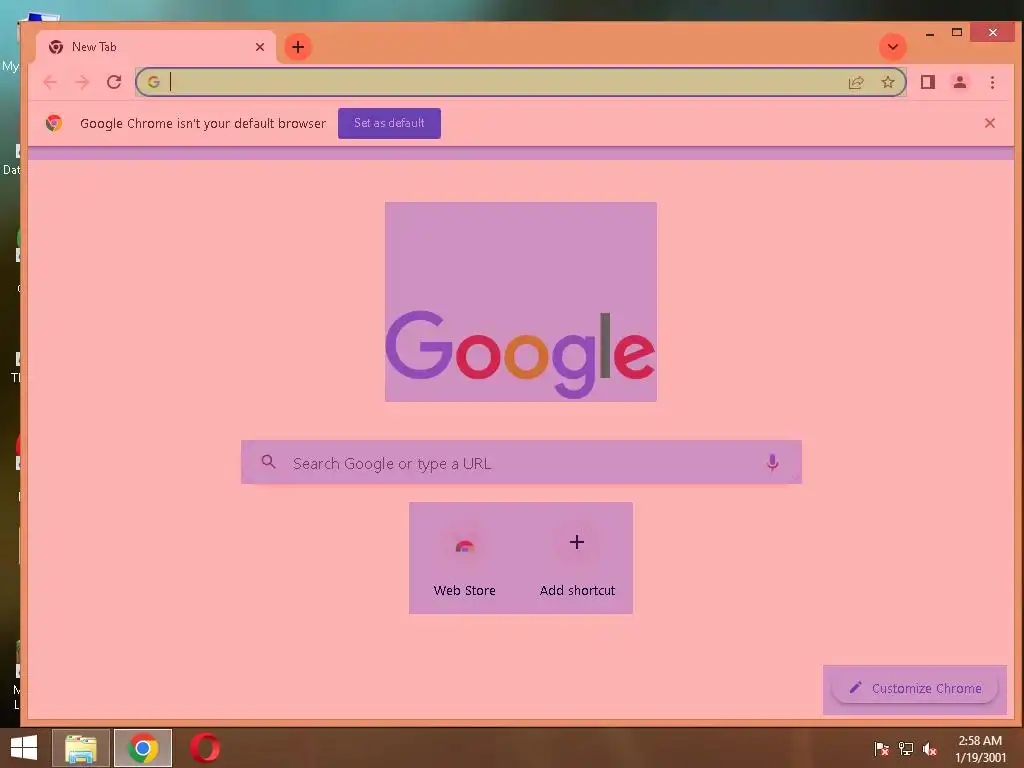The image size is (1024, 768).
Task: Open the Windows Start menu
Action: click(24, 748)
